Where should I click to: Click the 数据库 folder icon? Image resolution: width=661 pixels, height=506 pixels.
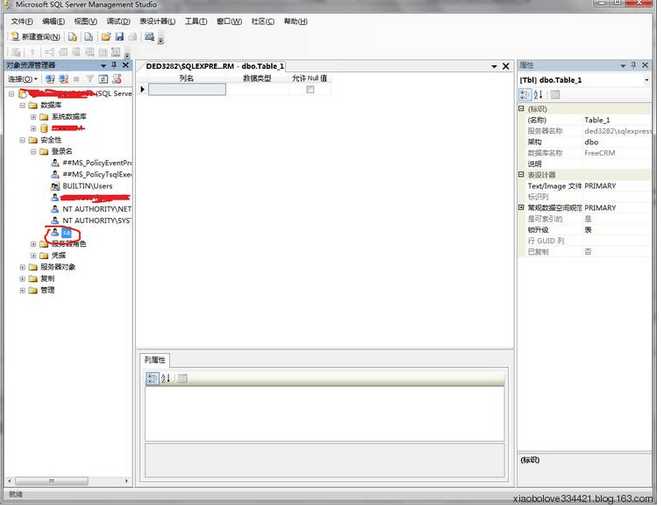point(33,105)
